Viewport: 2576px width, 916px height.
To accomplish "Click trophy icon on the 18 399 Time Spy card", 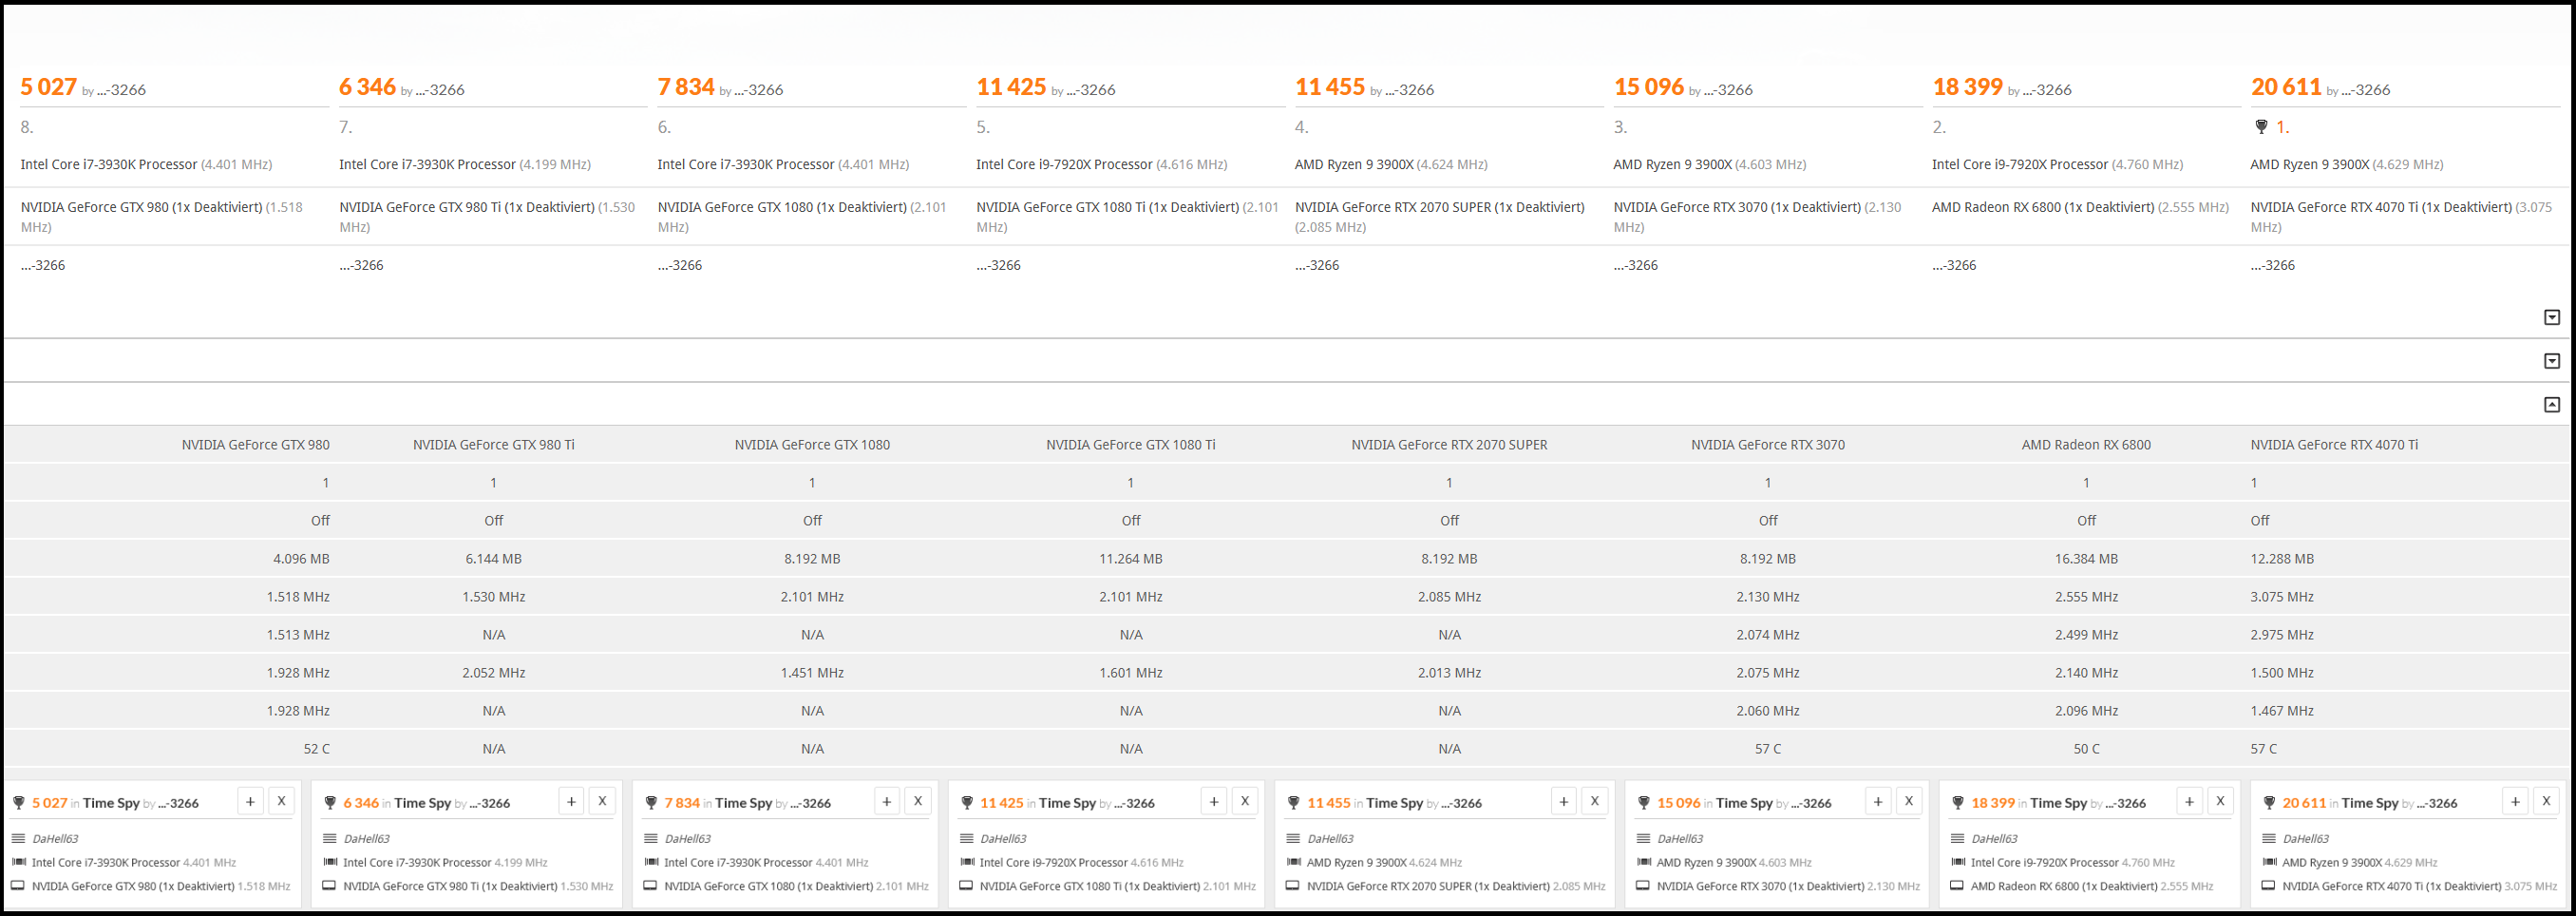I will click(1958, 803).
